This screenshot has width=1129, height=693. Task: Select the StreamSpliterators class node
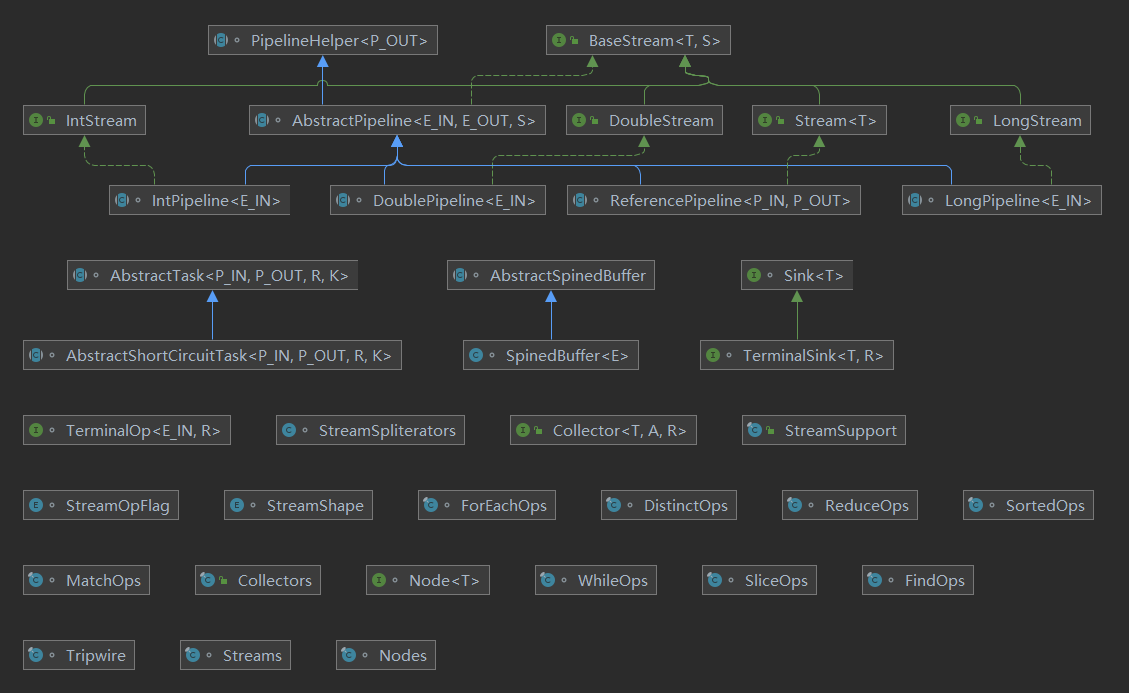click(371, 431)
